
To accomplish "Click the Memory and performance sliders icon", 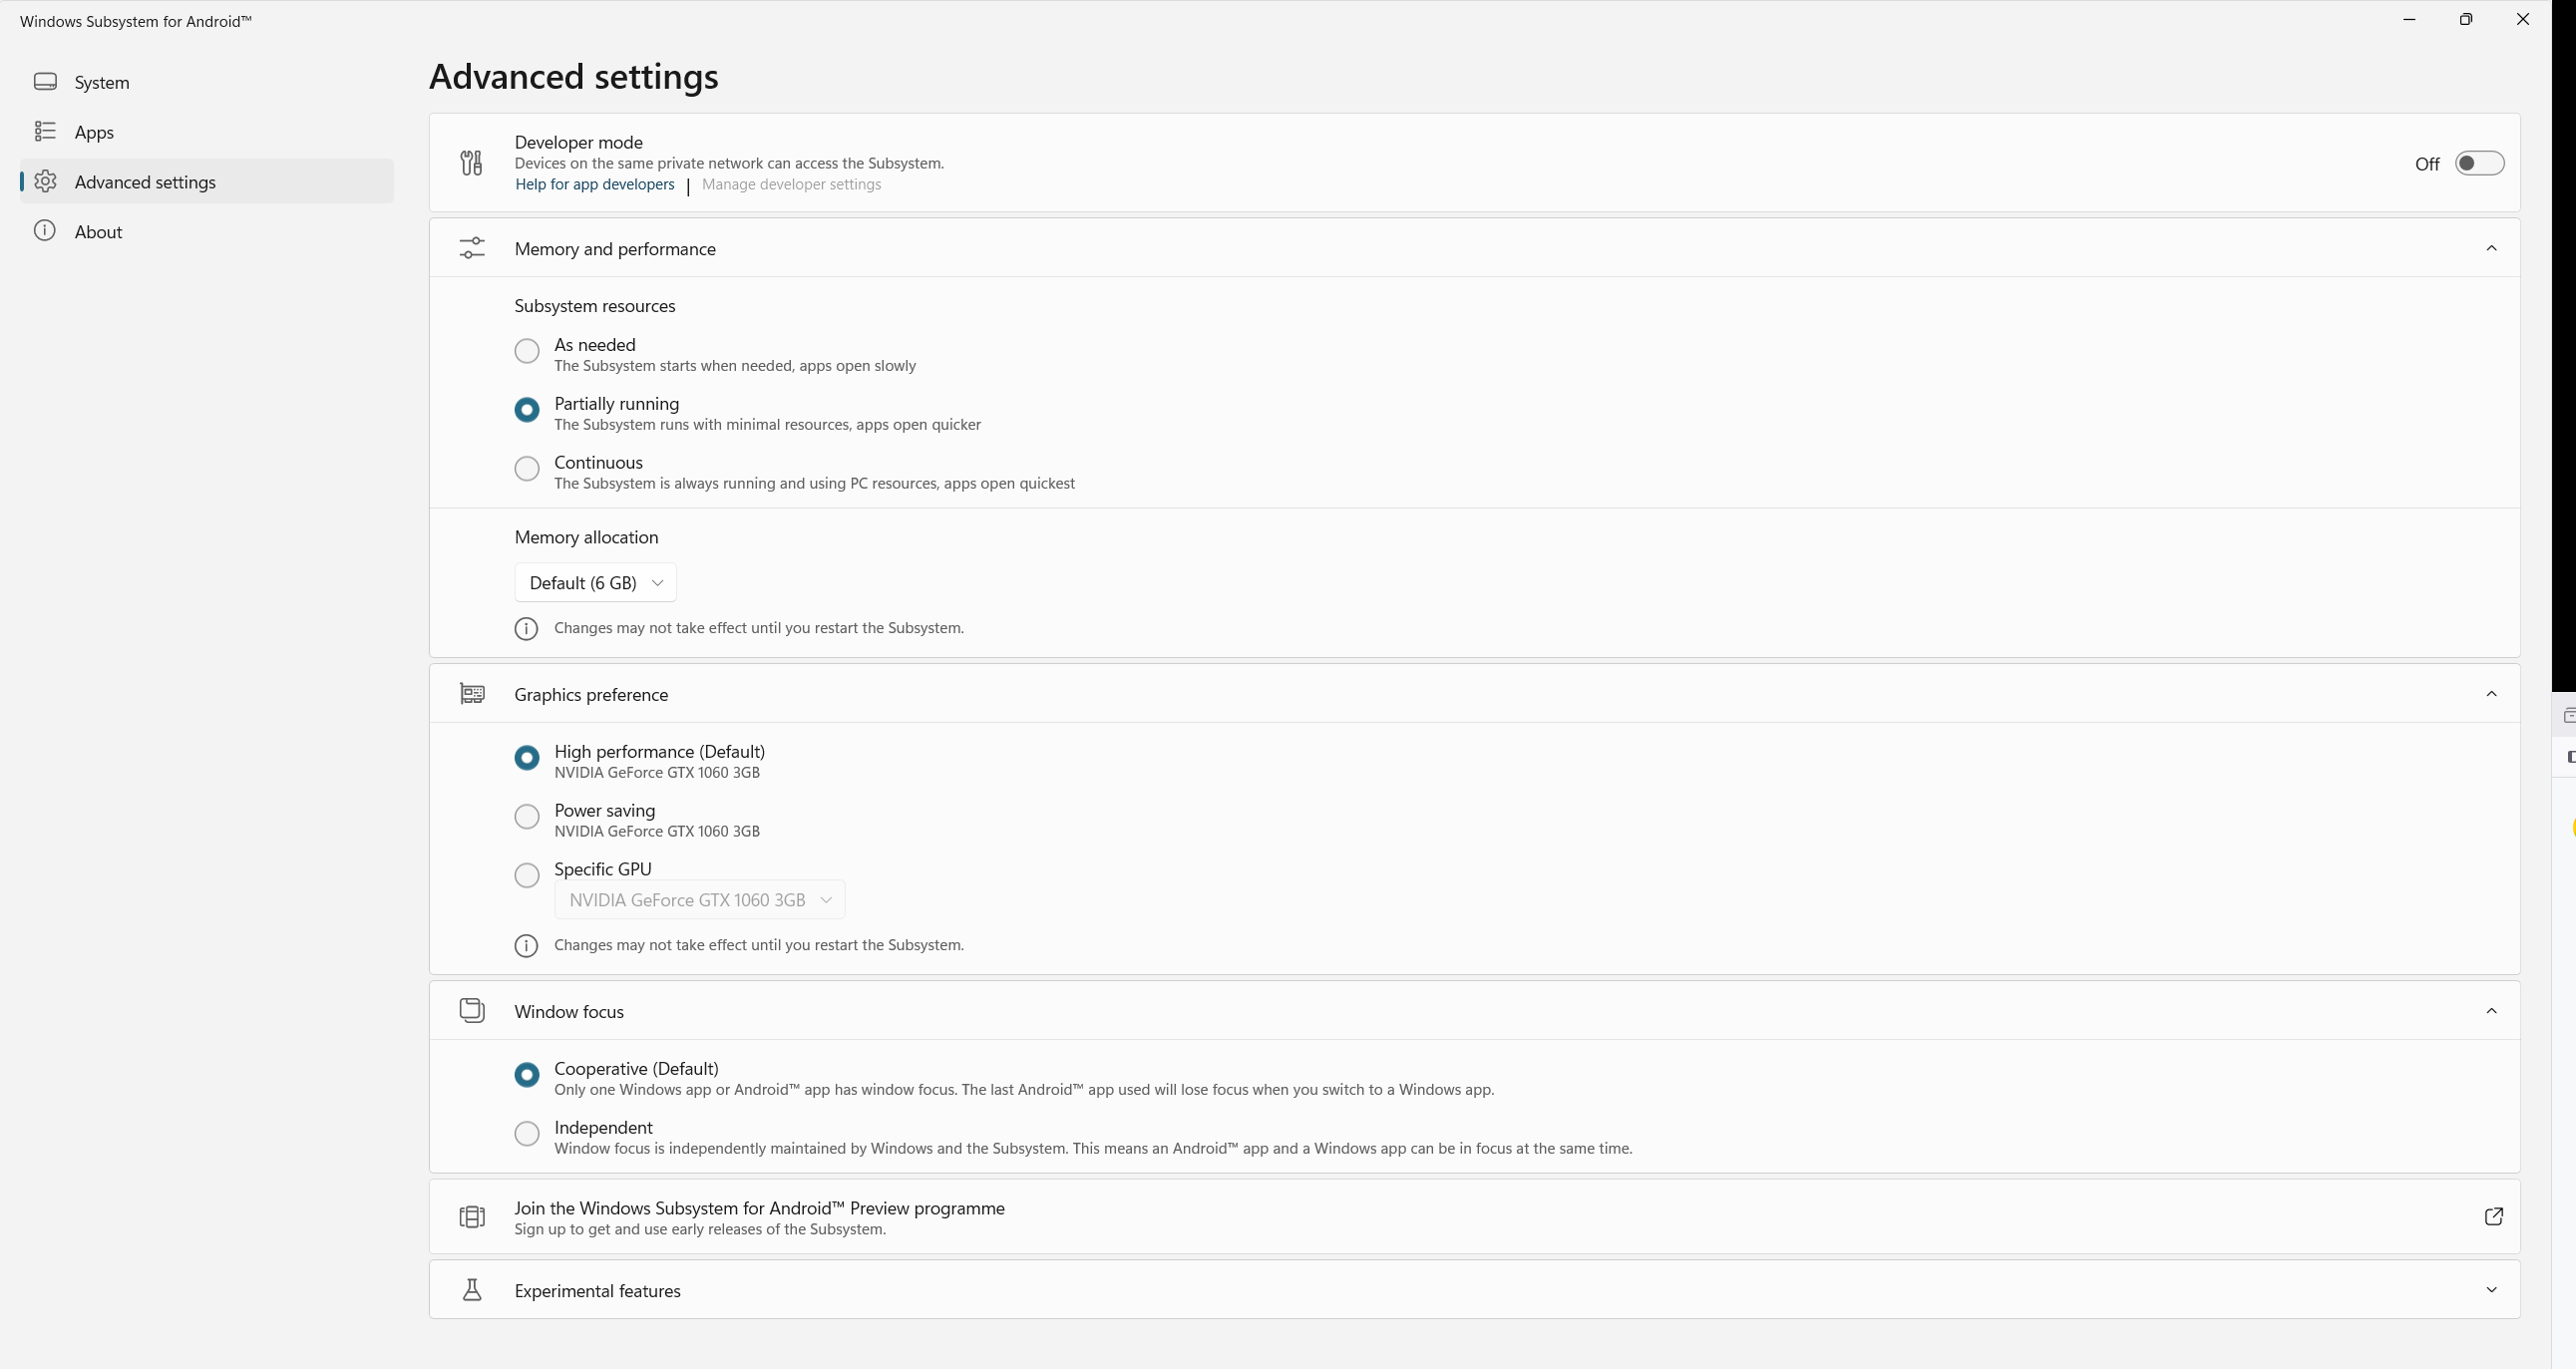I will click(472, 248).
